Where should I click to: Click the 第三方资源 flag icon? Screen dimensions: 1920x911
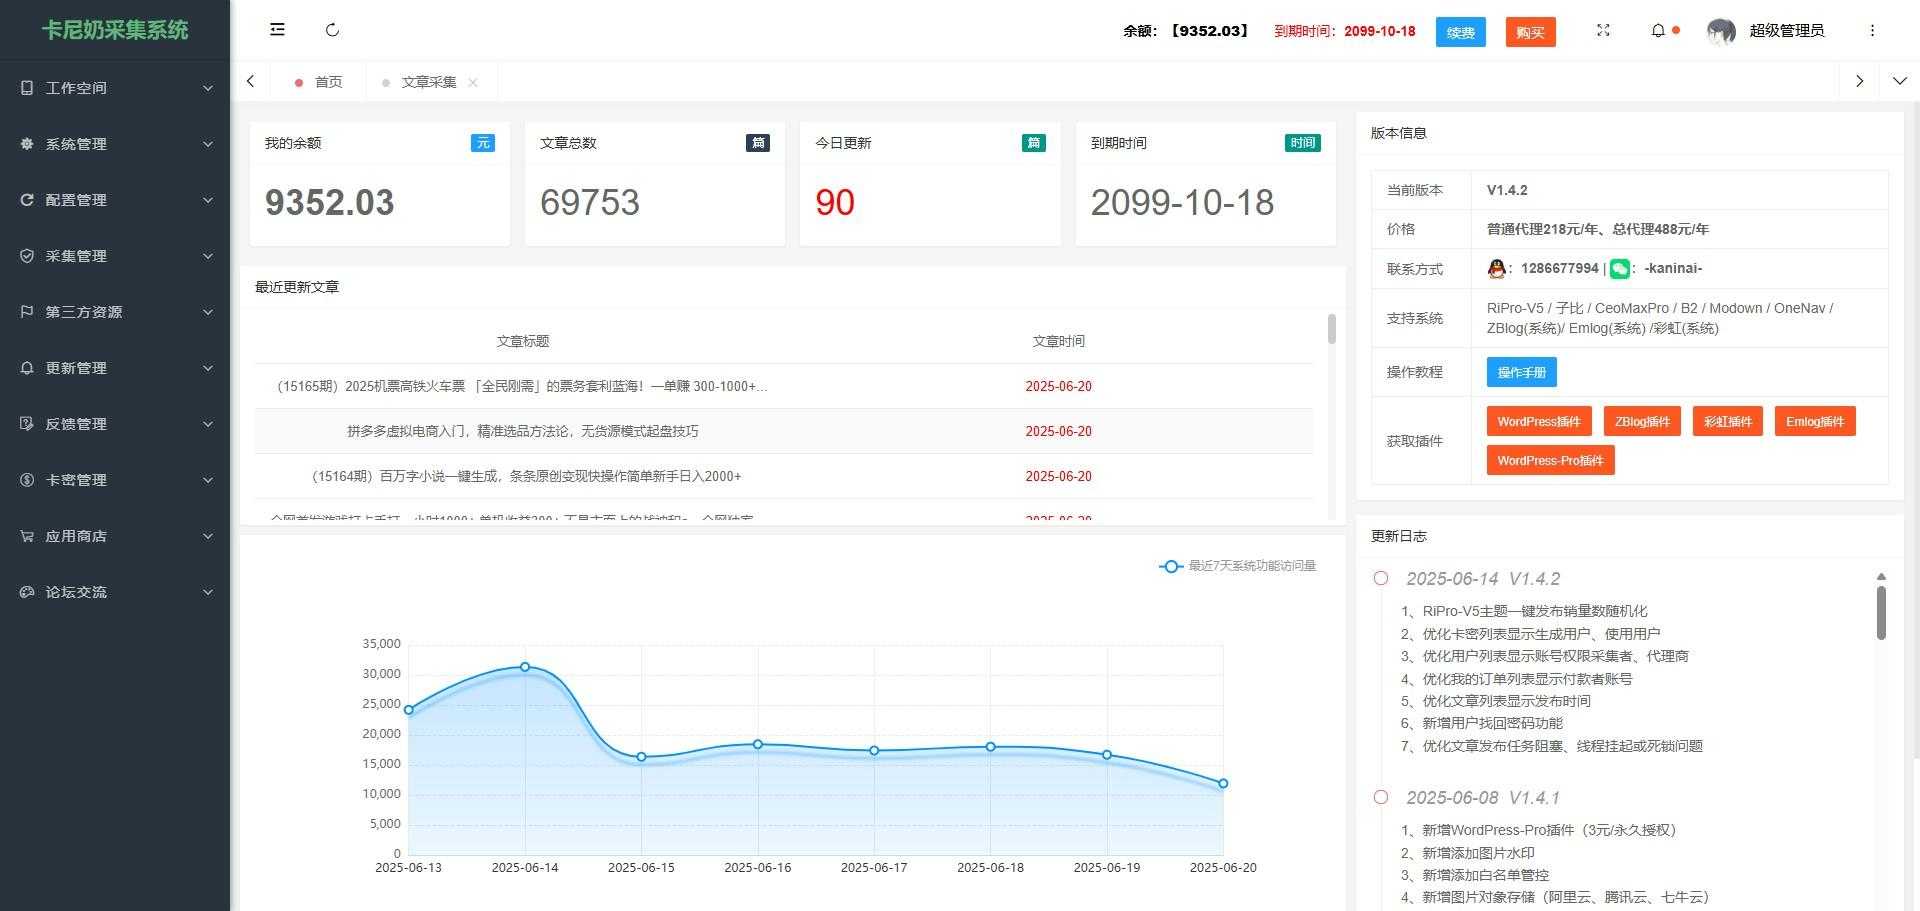pyautogui.click(x=27, y=312)
